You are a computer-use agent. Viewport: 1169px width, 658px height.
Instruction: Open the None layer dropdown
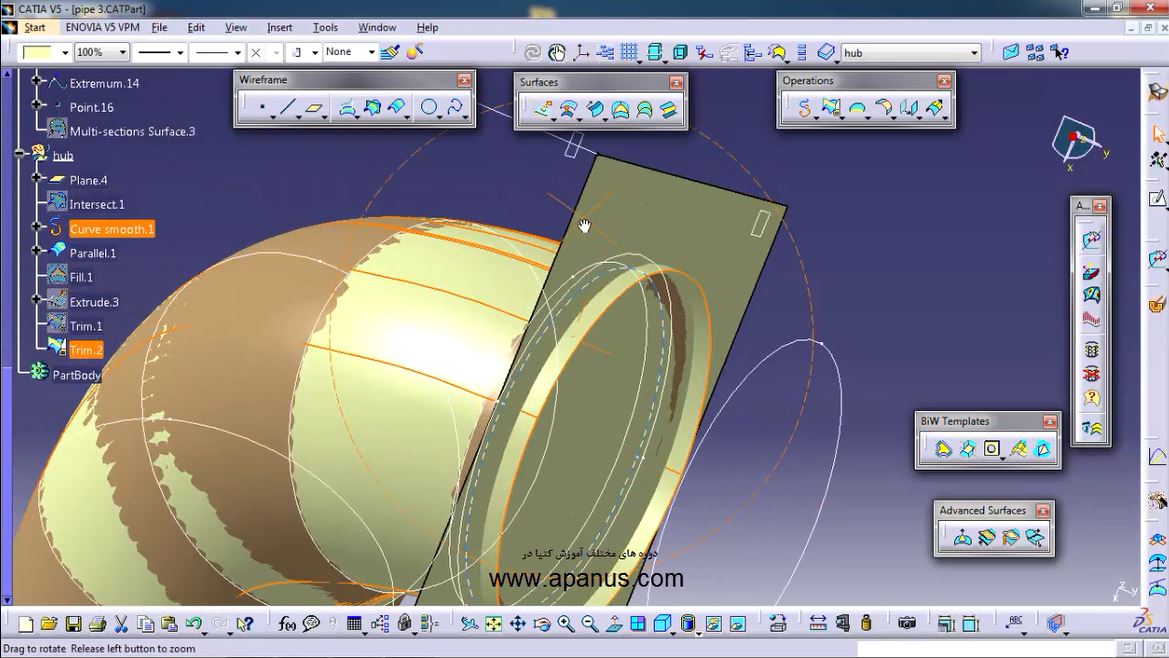pyautogui.click(x=371, y=52)
